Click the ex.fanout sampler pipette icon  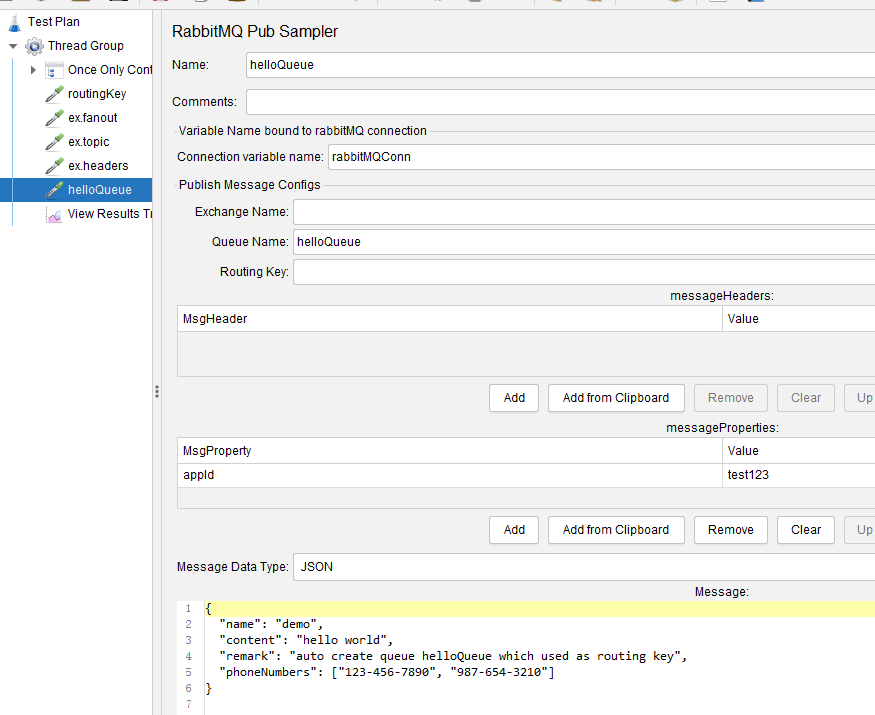54,118
